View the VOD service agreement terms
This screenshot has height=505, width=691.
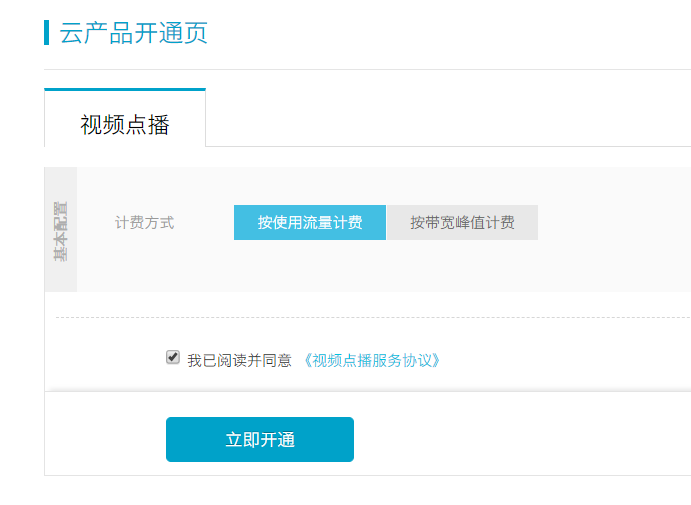click(371, 360)
